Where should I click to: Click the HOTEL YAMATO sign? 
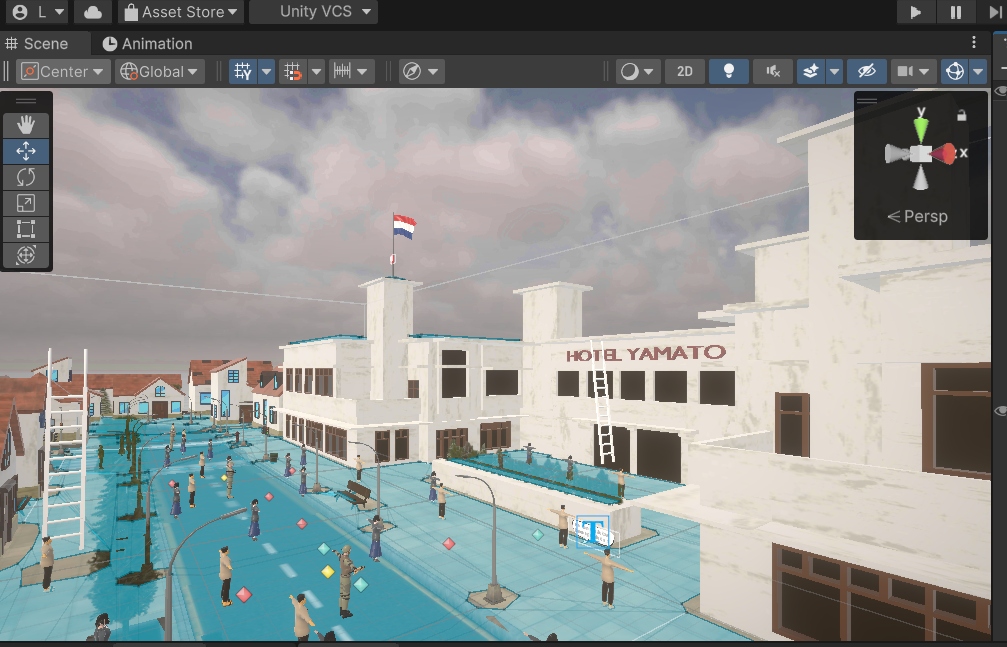(646, 353)
